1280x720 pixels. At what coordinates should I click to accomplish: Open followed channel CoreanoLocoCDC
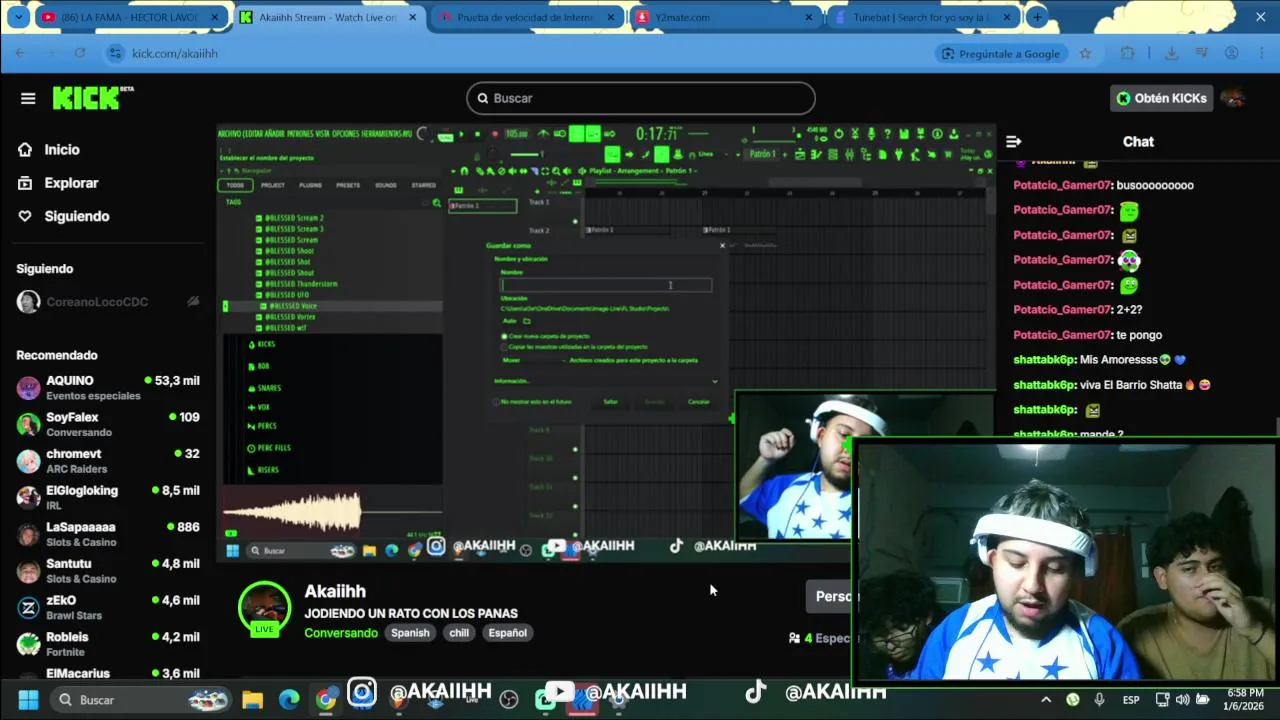(96, 302)
